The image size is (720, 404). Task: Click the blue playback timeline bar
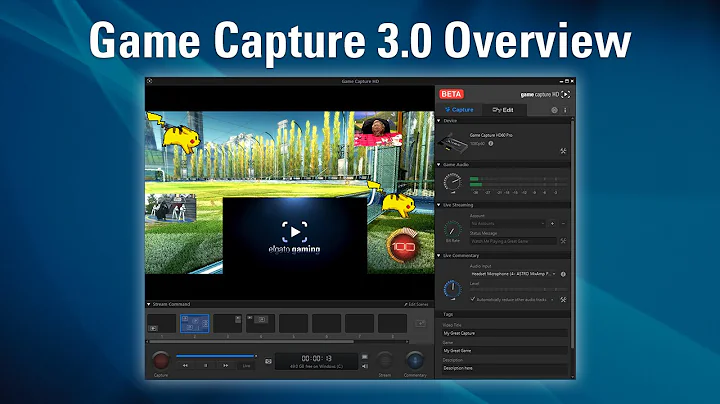[216, 356]
